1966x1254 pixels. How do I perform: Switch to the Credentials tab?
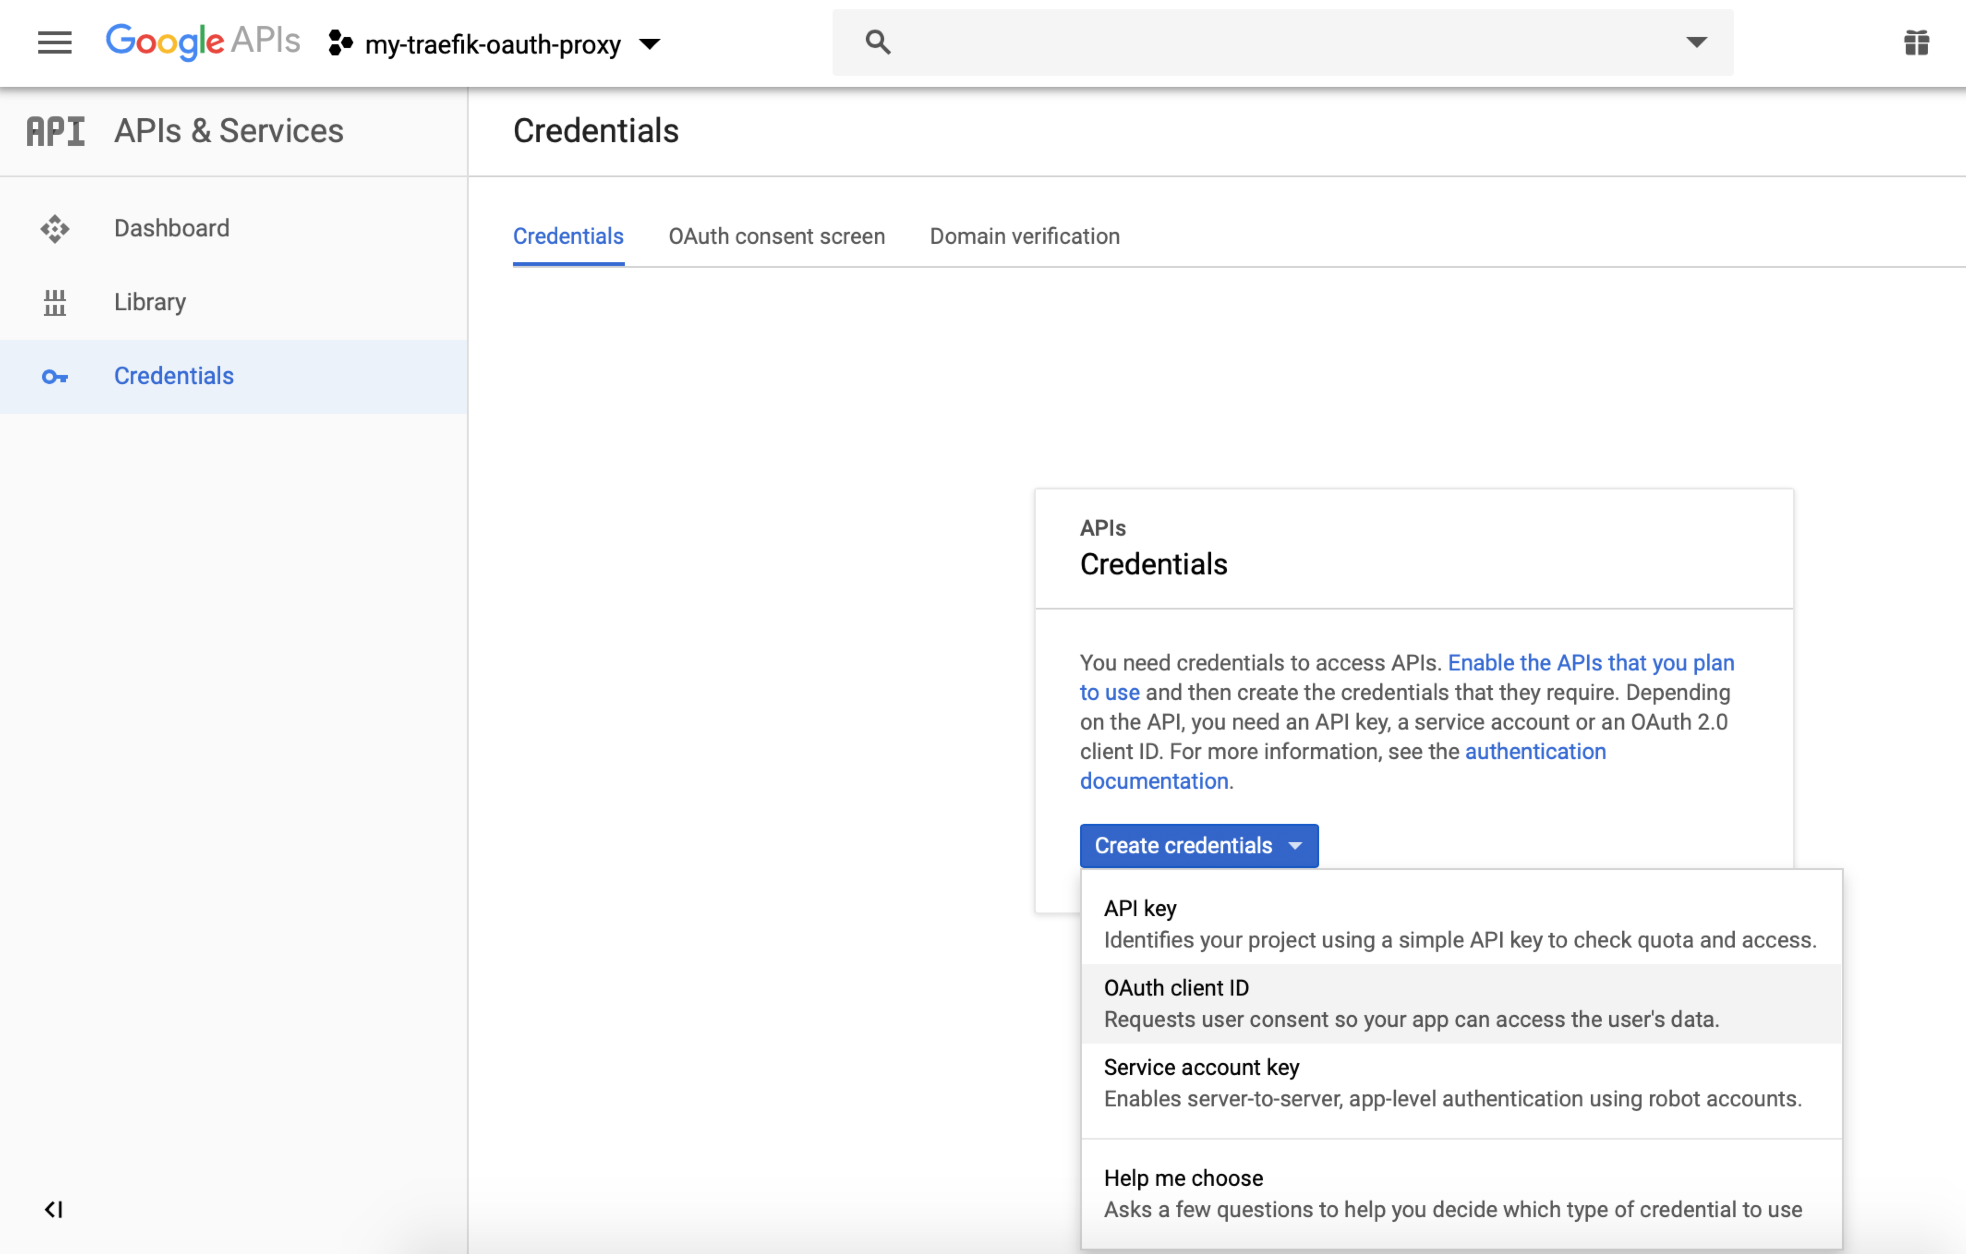[568, 236]
